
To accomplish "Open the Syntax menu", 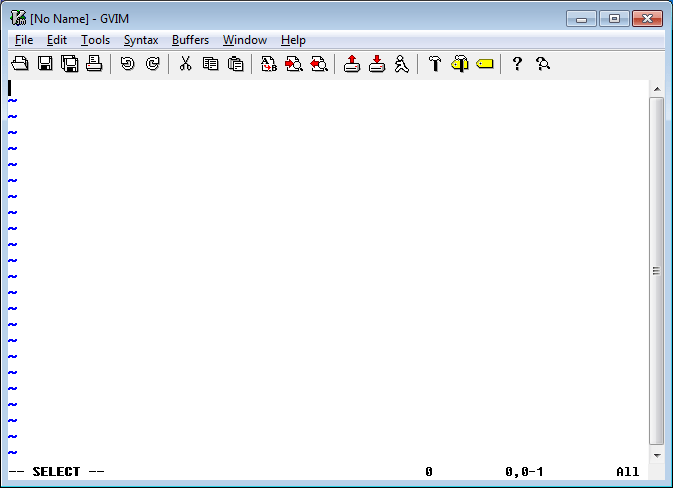I will 141,40.
